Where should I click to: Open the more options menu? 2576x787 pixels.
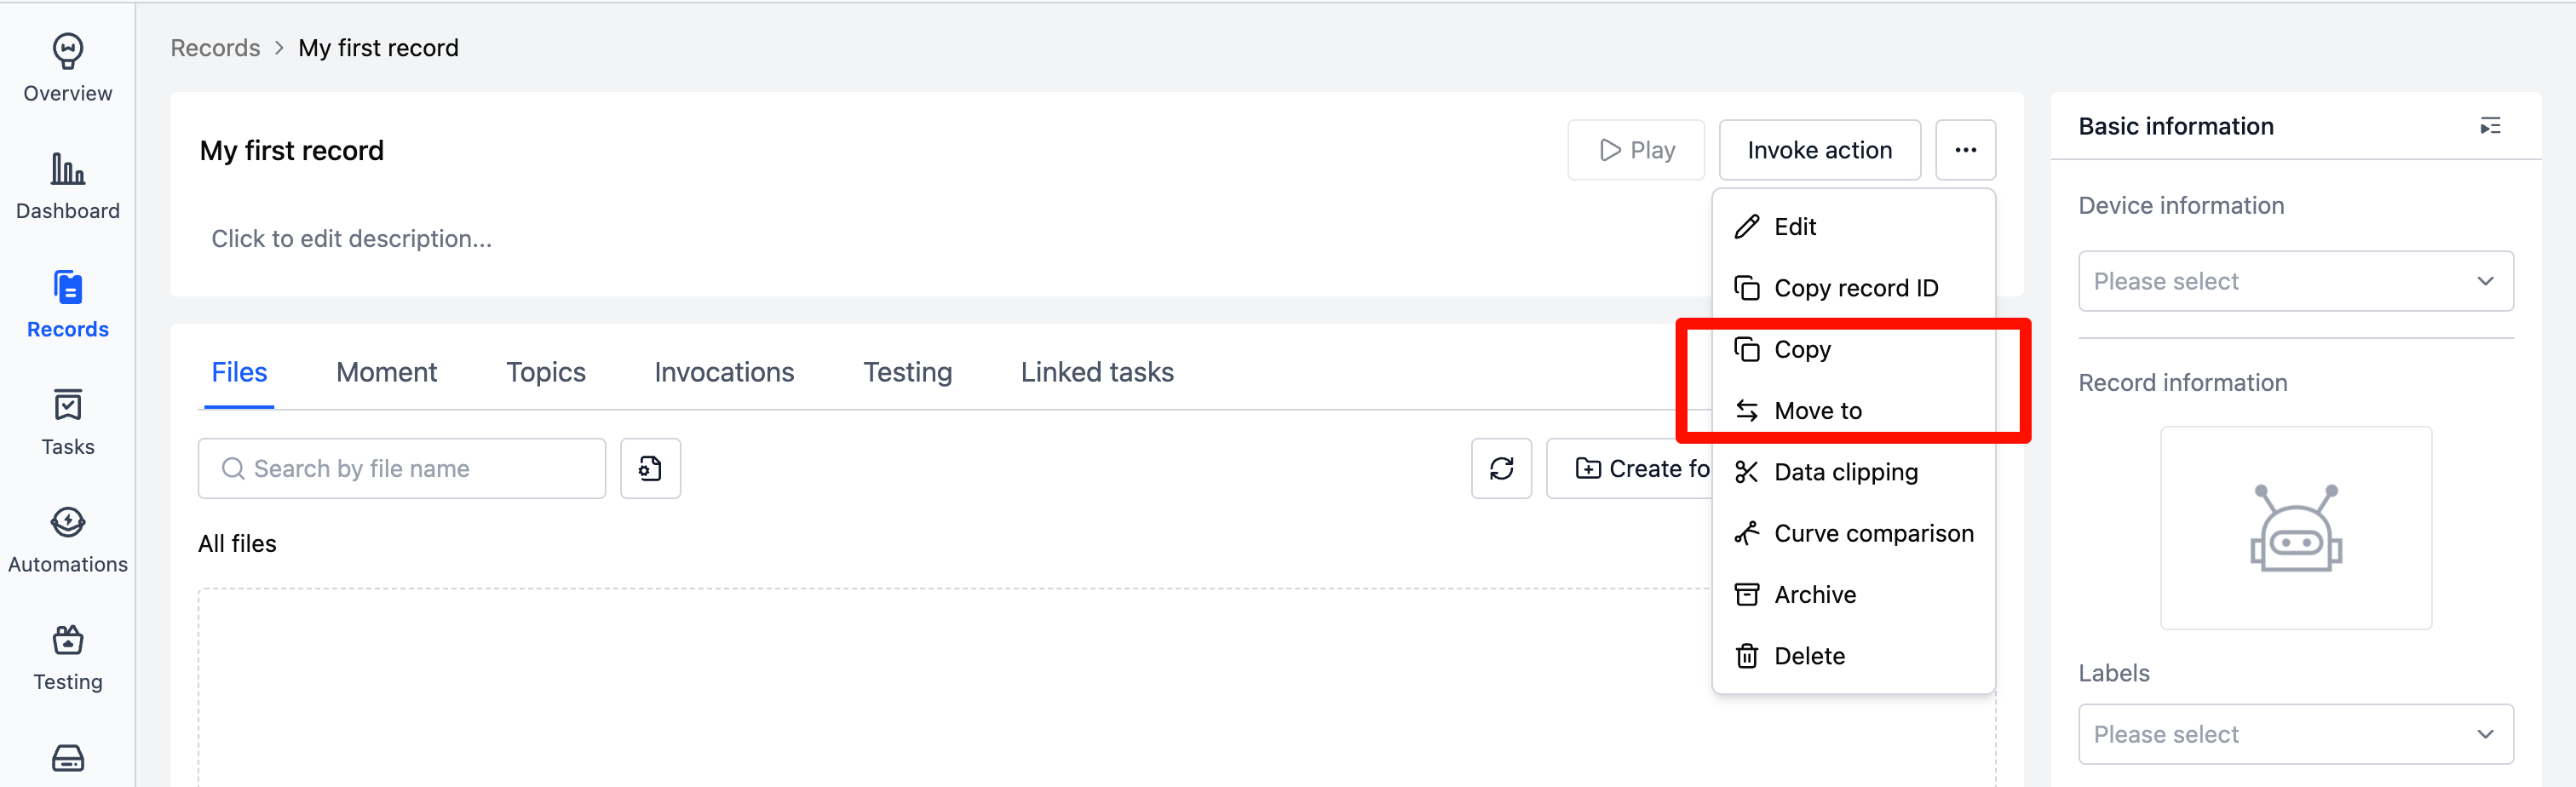(x=1966, y=149)
